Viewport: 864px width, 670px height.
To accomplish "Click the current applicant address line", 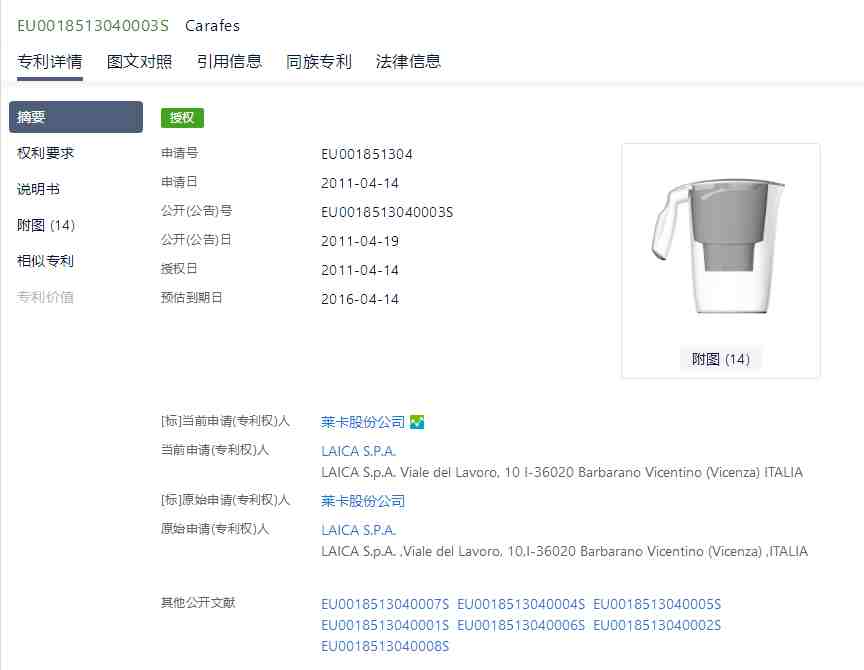I will pyautogui.click(x=562, y=472).
